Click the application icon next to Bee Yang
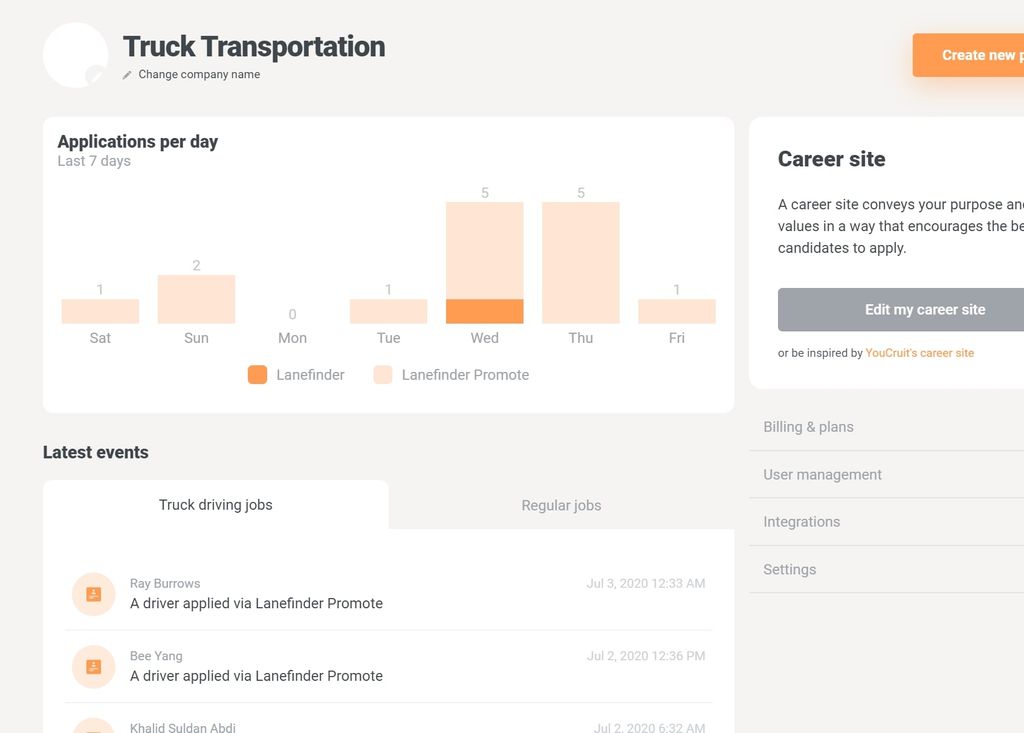The image size is (1024, 733). pyautogui.click(x=94, y=666)
